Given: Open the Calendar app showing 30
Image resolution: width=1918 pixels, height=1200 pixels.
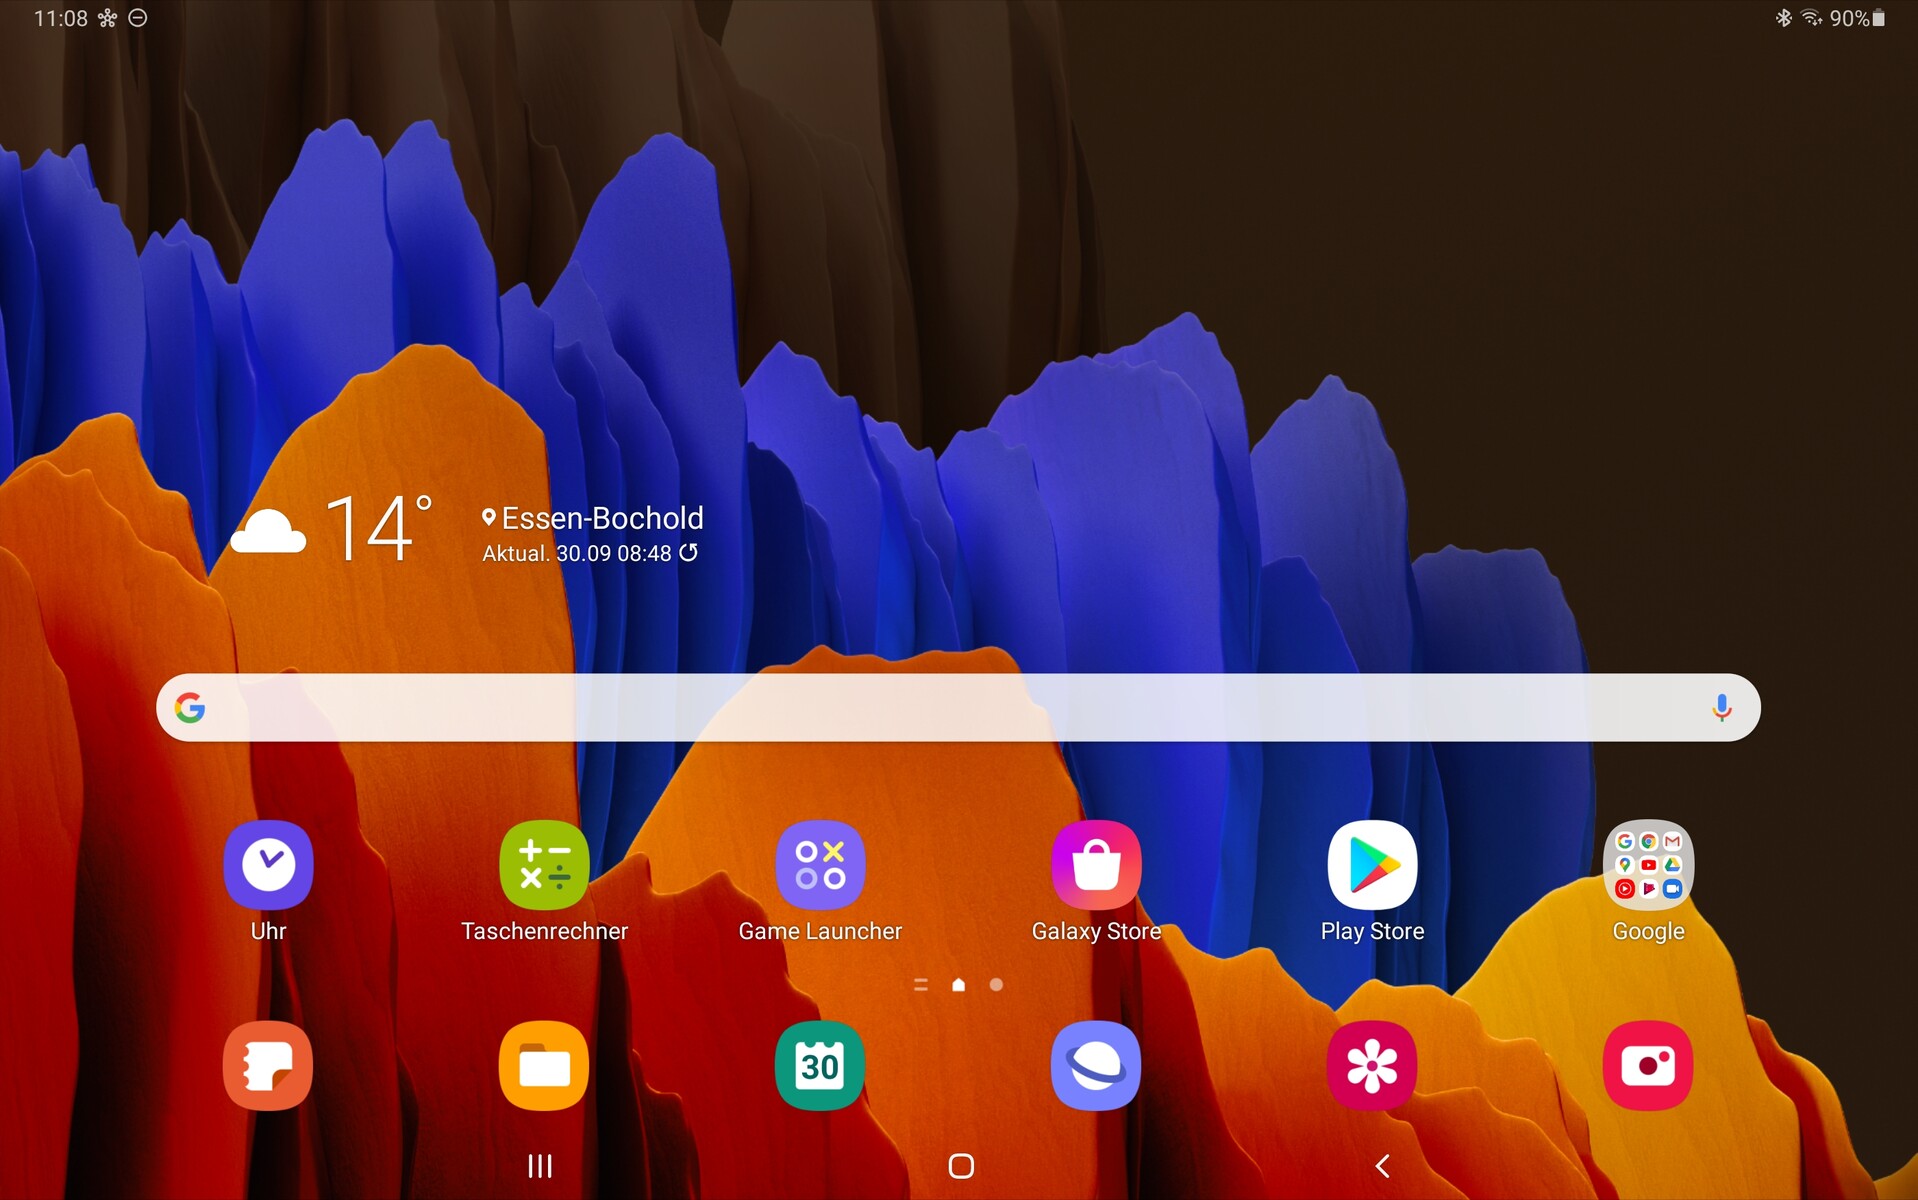Looking at the screenshot, I should (820, 1066).
